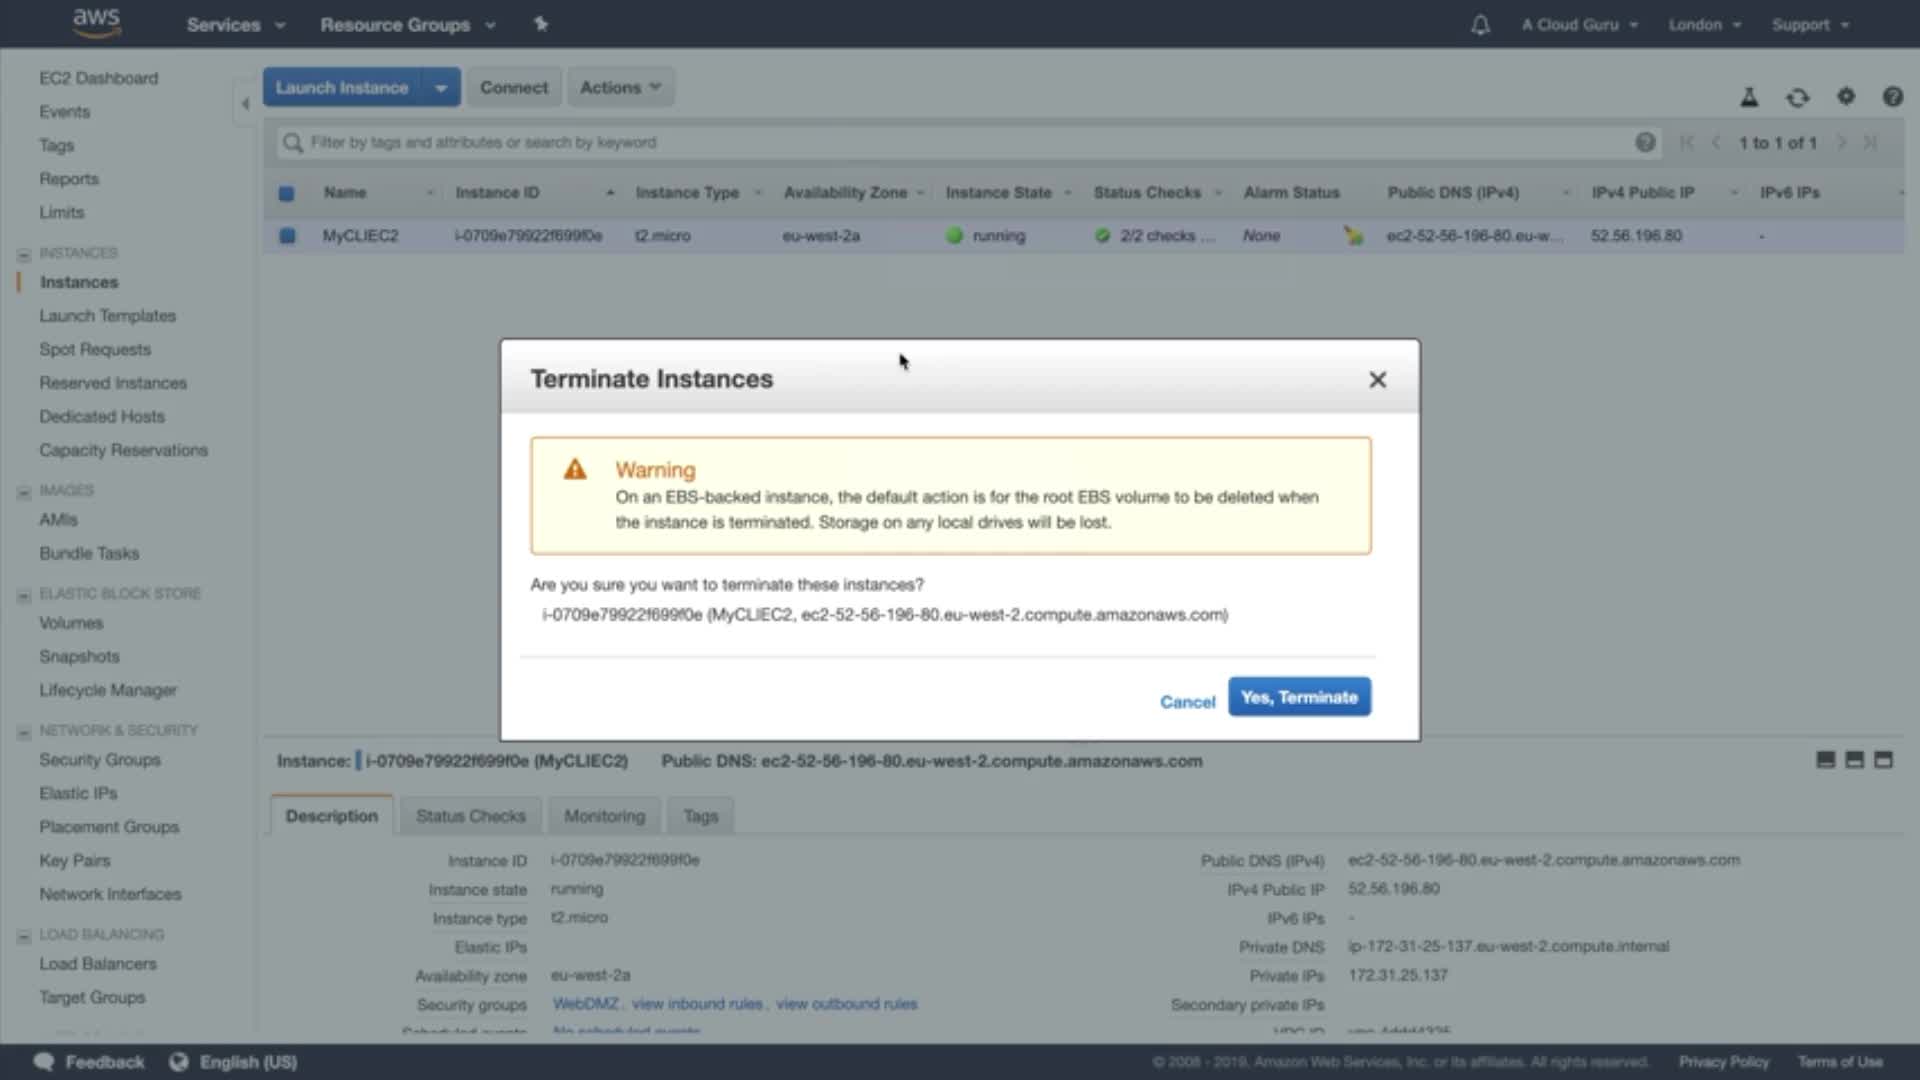The height and width of the screenshot is (1080, 1920).
Task: Click the Feedback speech bubble icon
Action: 44,1062
